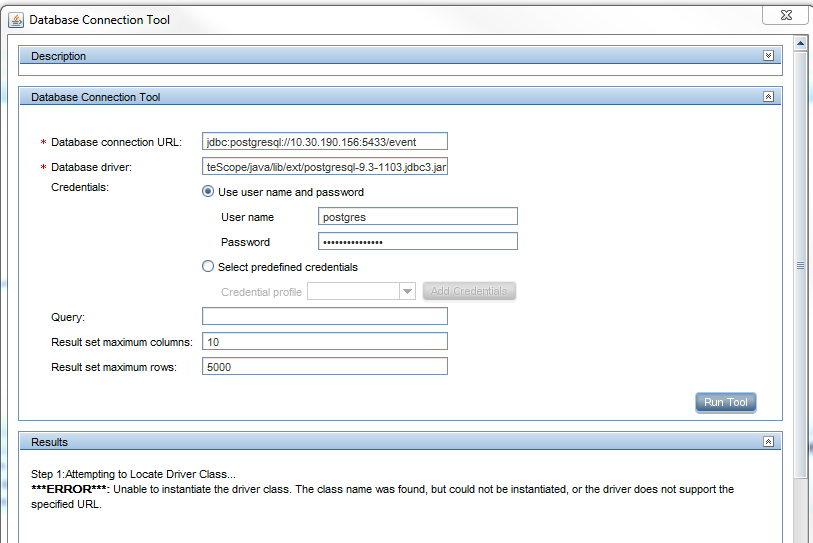This screenshot has width=813, height=543.
Task: Focus the Database driver text field
Action: click(x=324, y=167)
